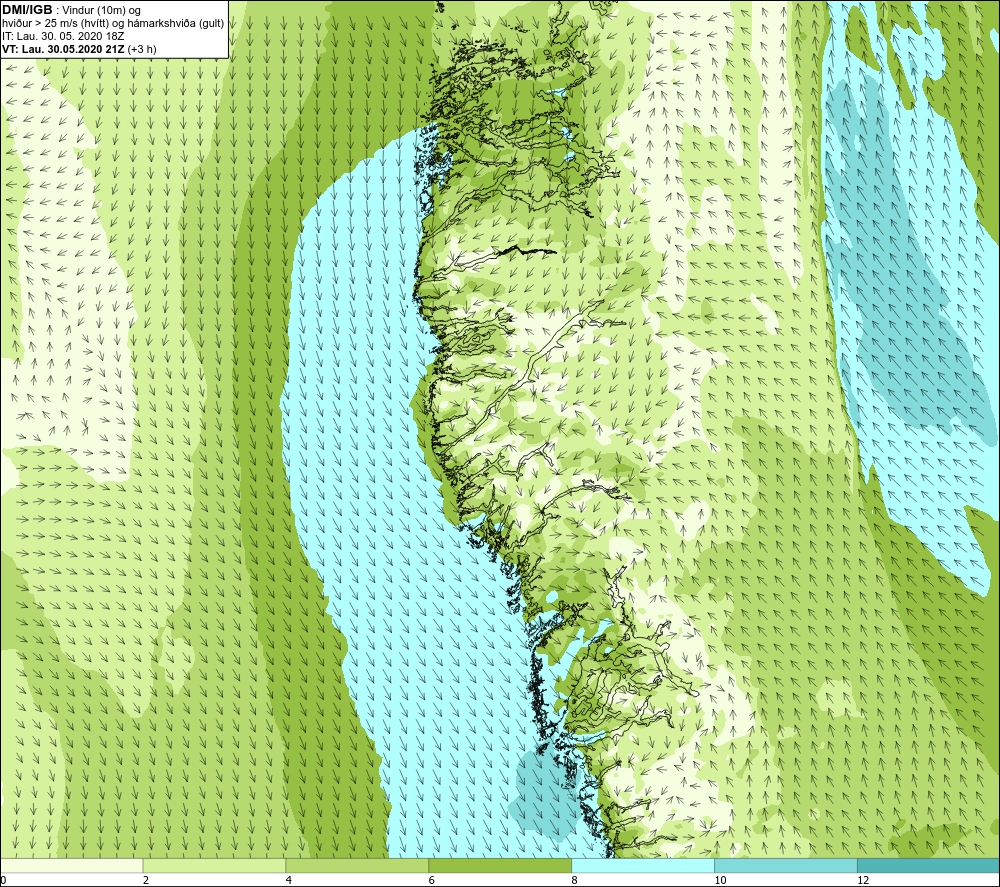Click the legend scale label '0'

[3, 880]
